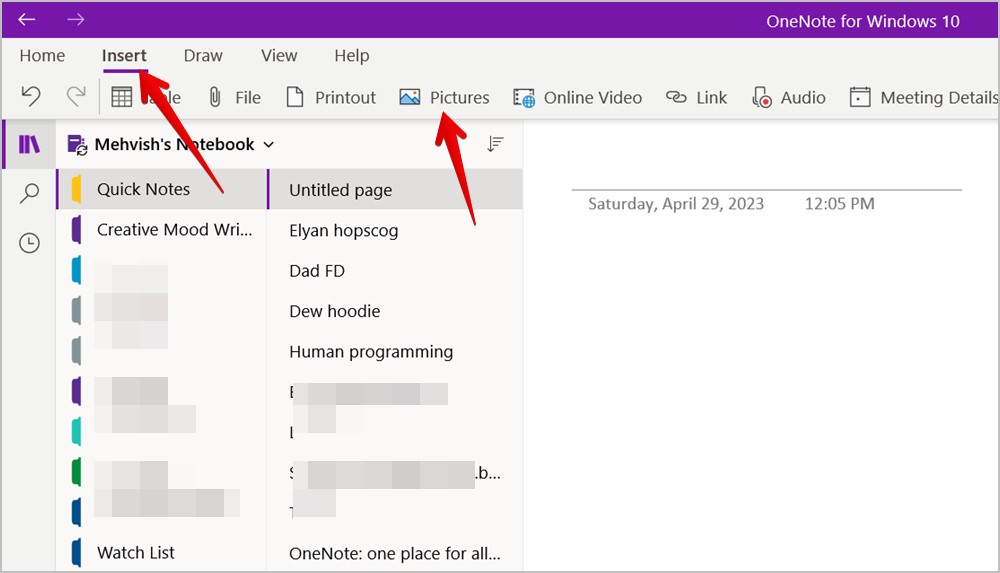Redo the last action
Screen dimensions: 1000x573
click(76, 97)
